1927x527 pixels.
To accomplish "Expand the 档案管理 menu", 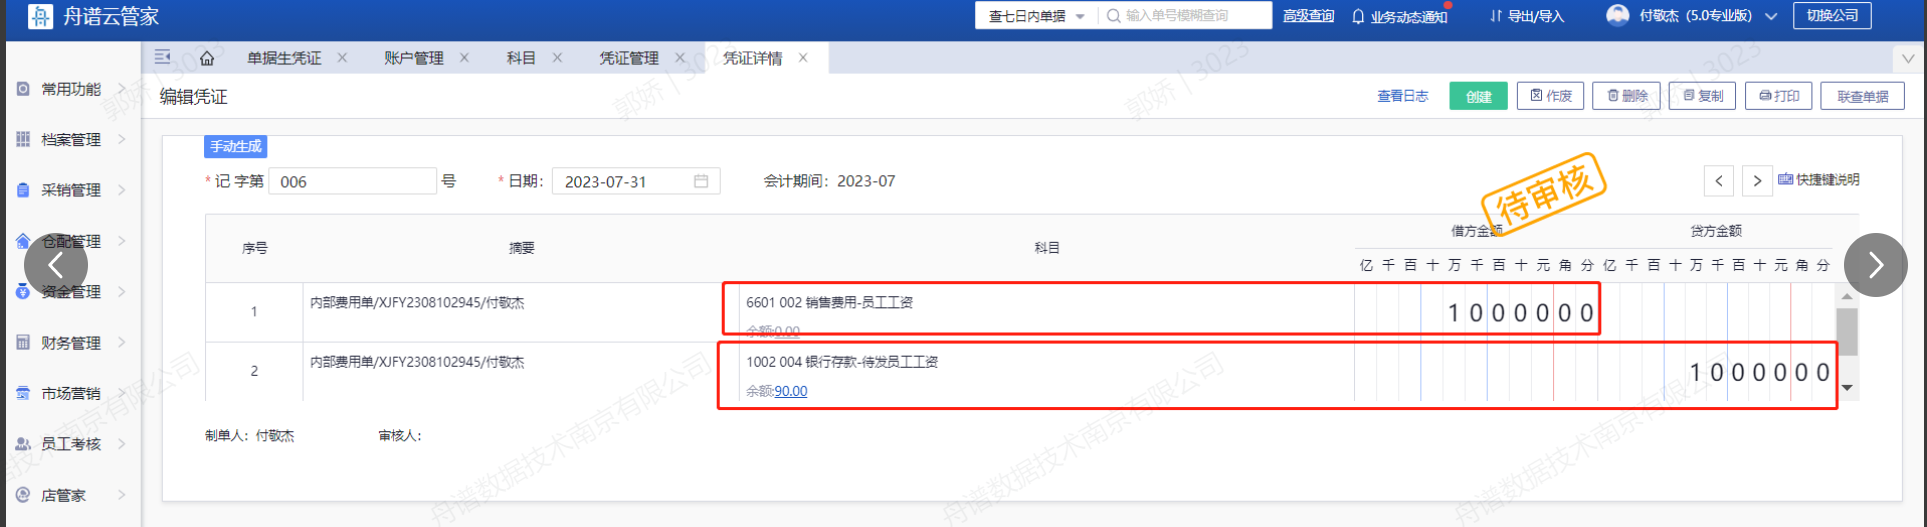I will pyautogui.click(x=122, y=139).
